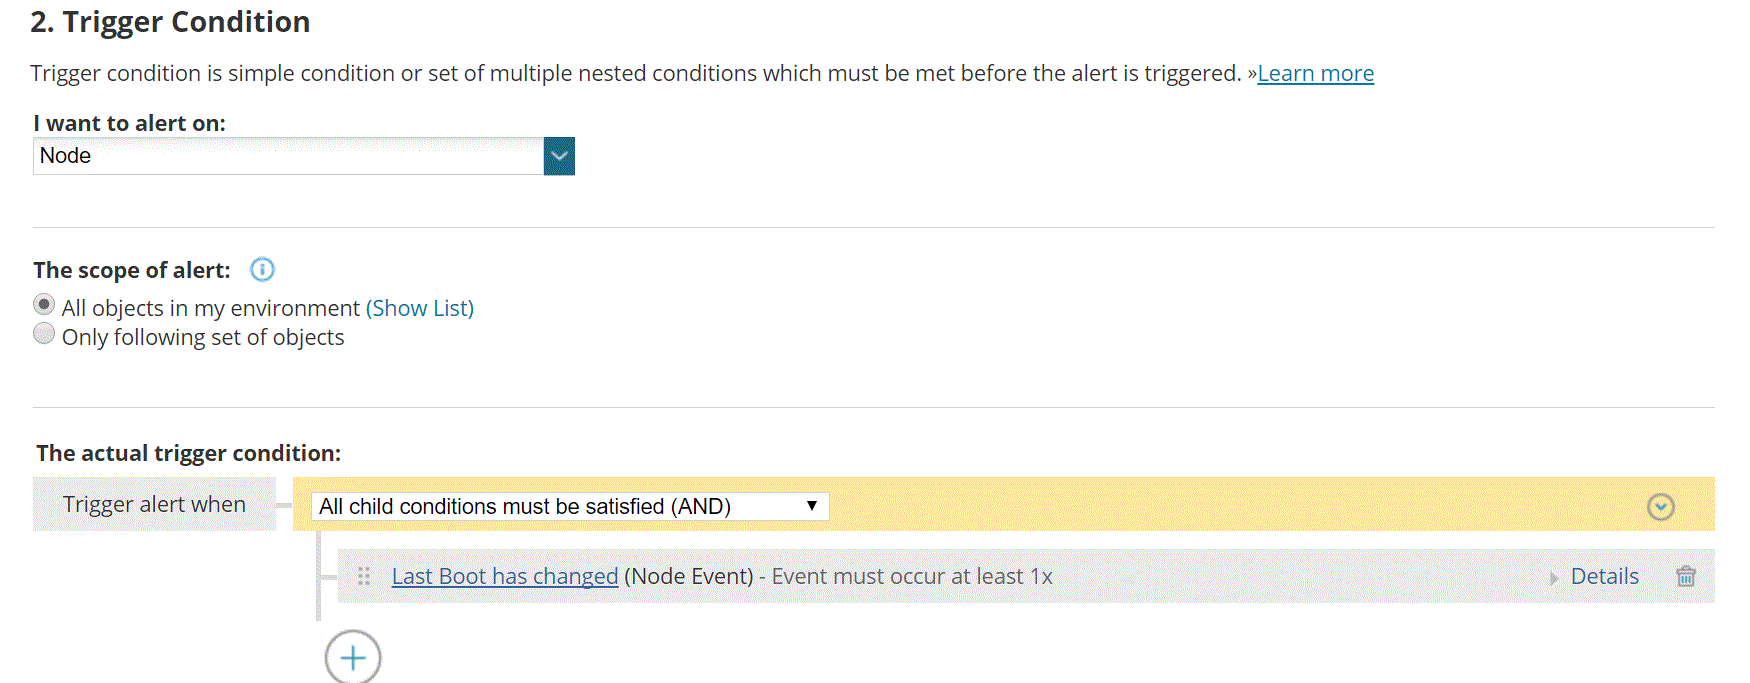The height and width of the screenshot is (683, 1750).
Task: Open the "Show List" link
Action: click(420, 308)
